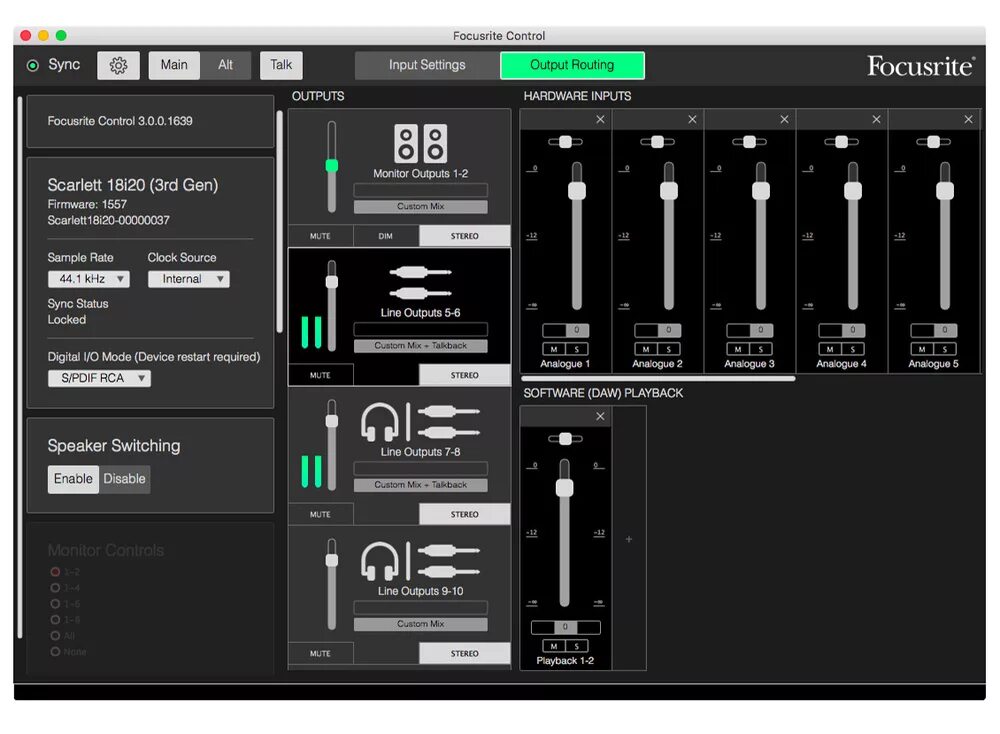The image size is (1000, 734).
Task: Open the settings gear icon
Action: pos(118,65)
